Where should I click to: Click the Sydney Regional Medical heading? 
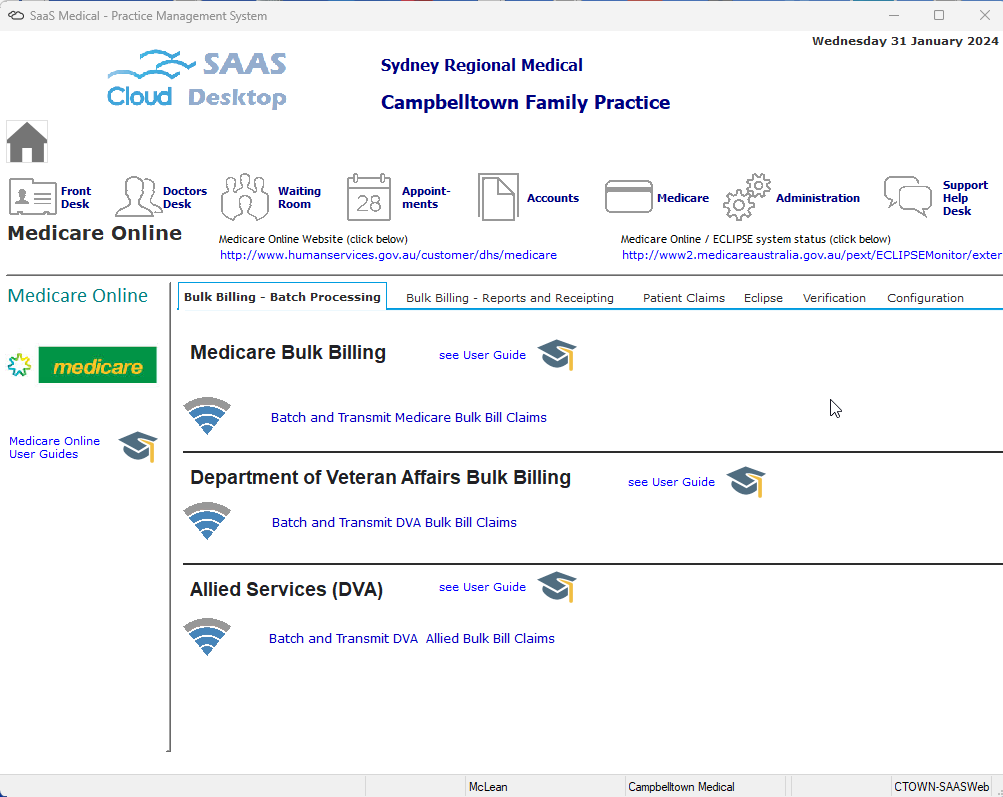[482, 65]
